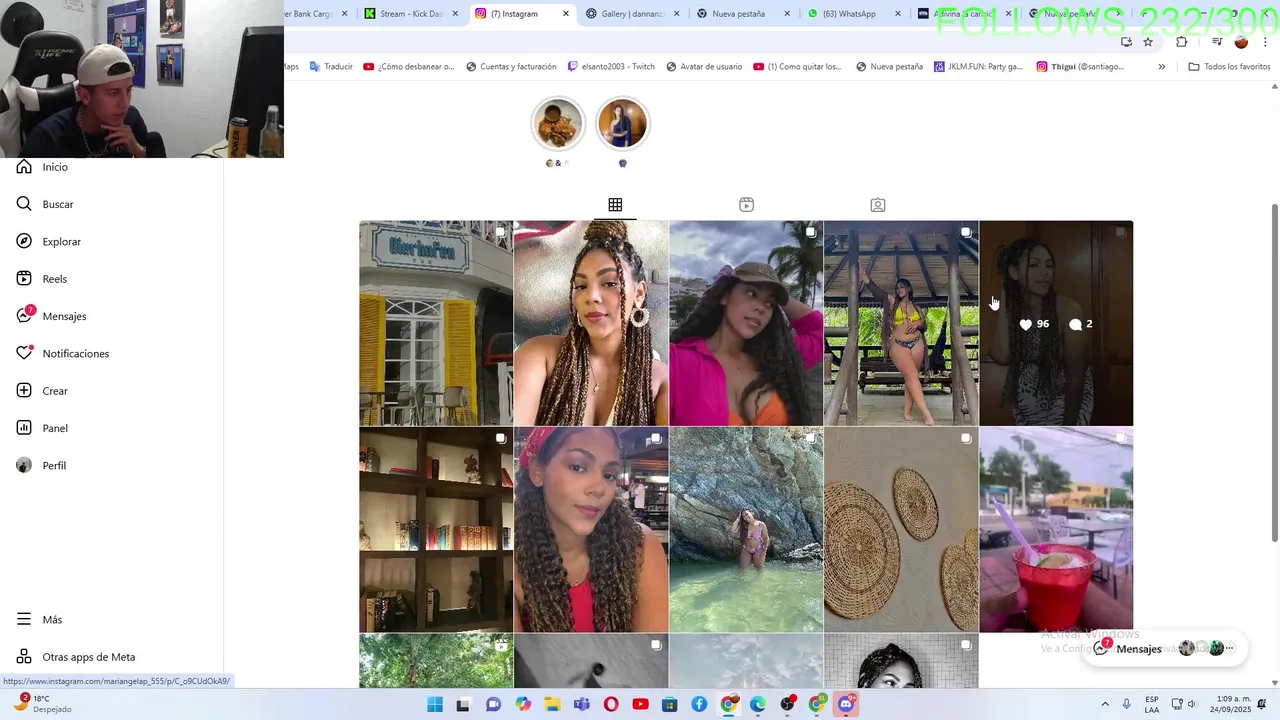Open Mensajes in the sidebar
Screen dimensions: 1280x720
[51, 316]
